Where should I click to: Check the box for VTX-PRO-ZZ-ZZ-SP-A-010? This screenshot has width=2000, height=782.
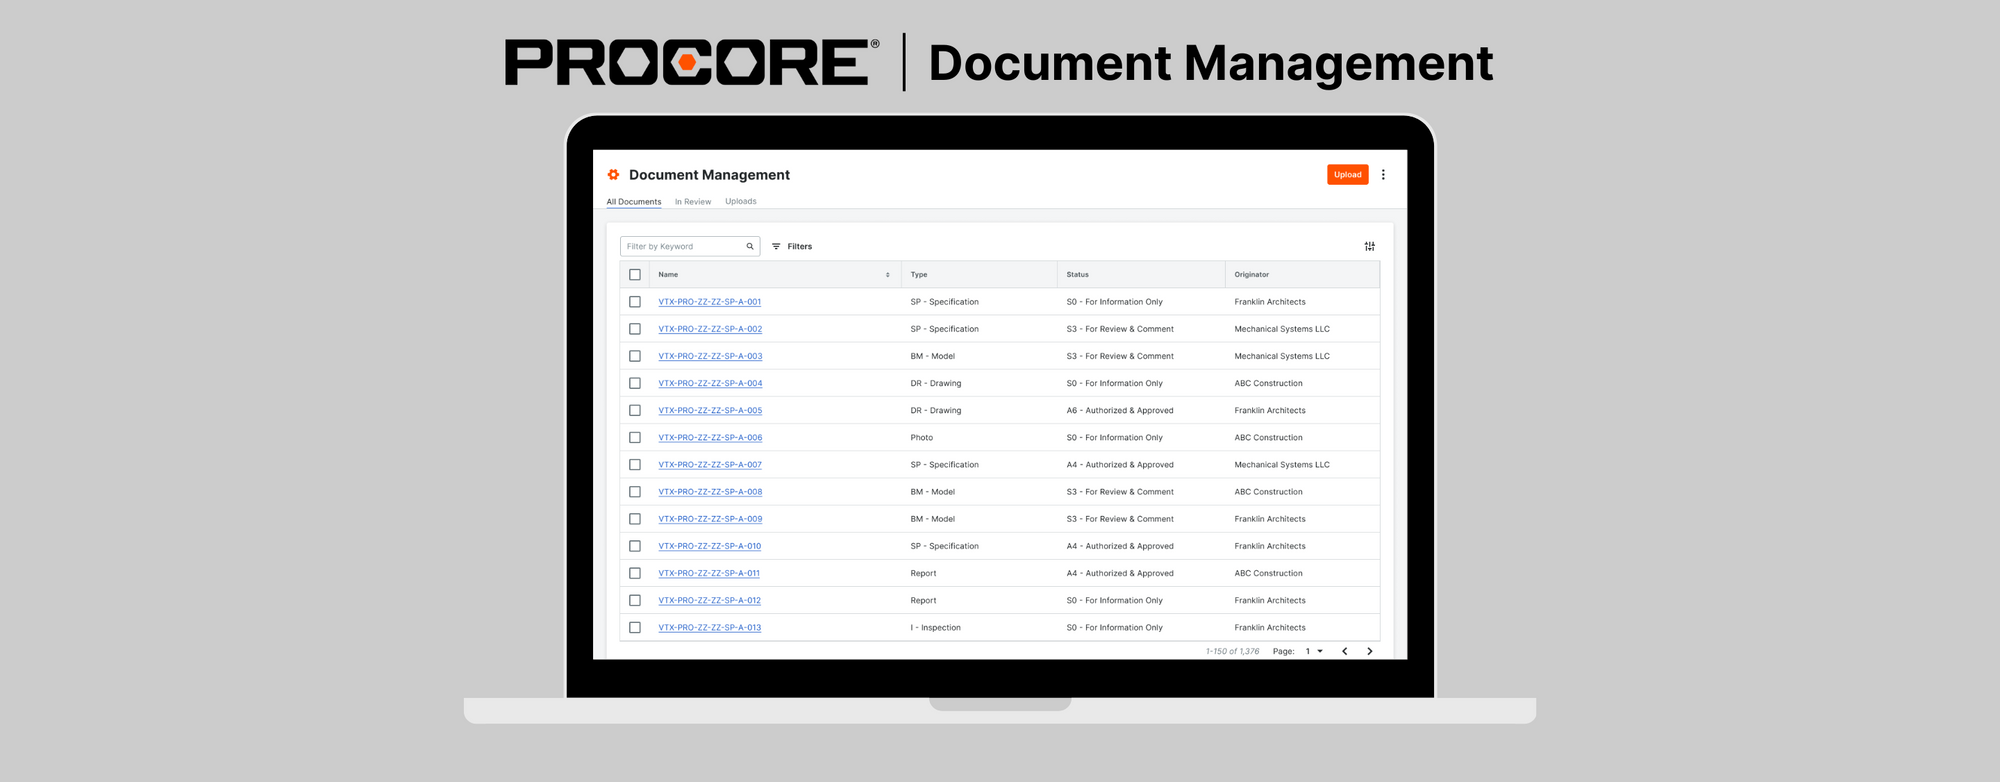[x=635, y=546]
